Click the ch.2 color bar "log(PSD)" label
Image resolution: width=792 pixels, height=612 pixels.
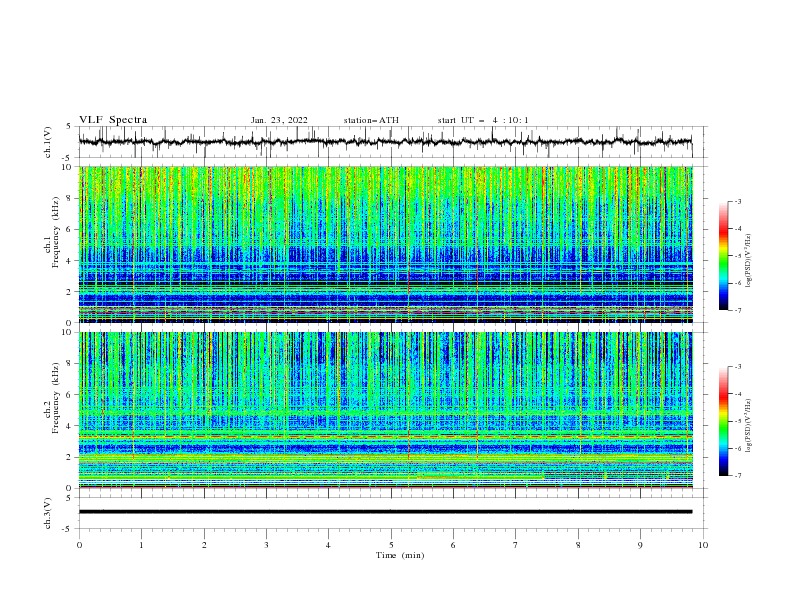(749, 426)
